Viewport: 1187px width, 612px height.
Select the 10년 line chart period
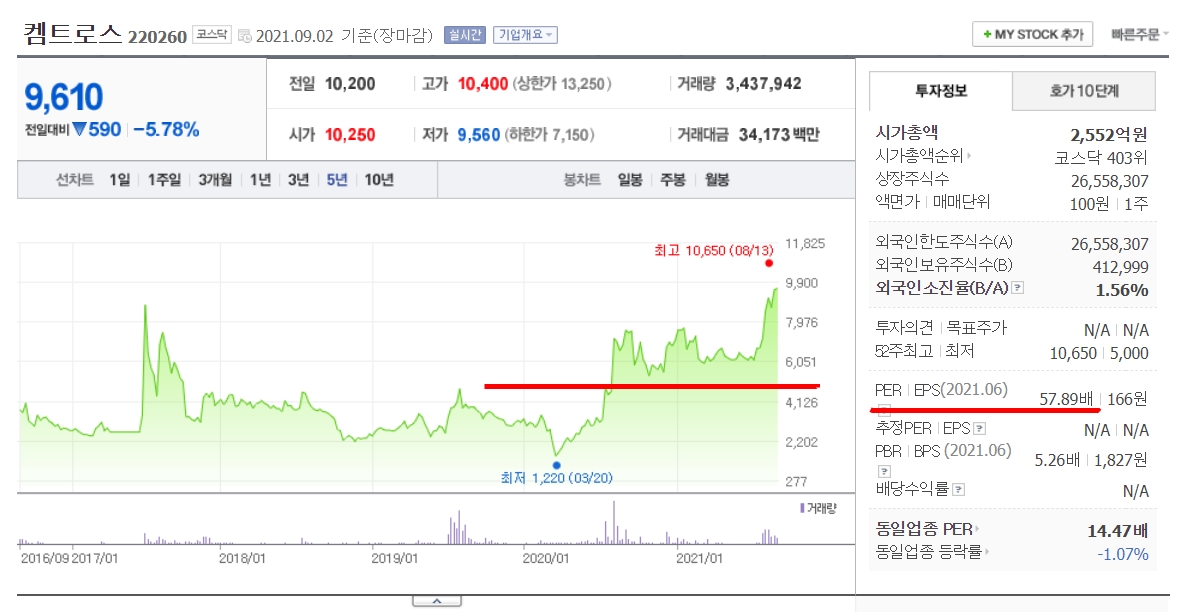pos(379,180)
